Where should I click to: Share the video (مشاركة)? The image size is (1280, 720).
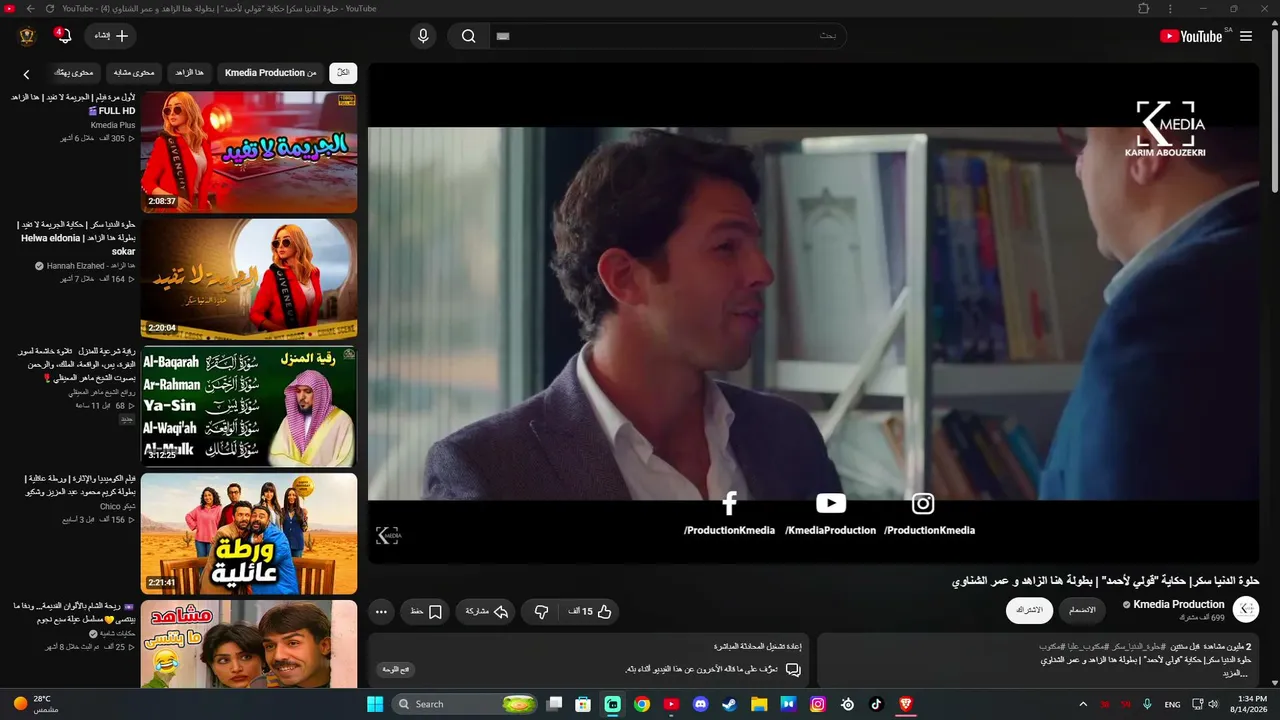coord(485,612)
